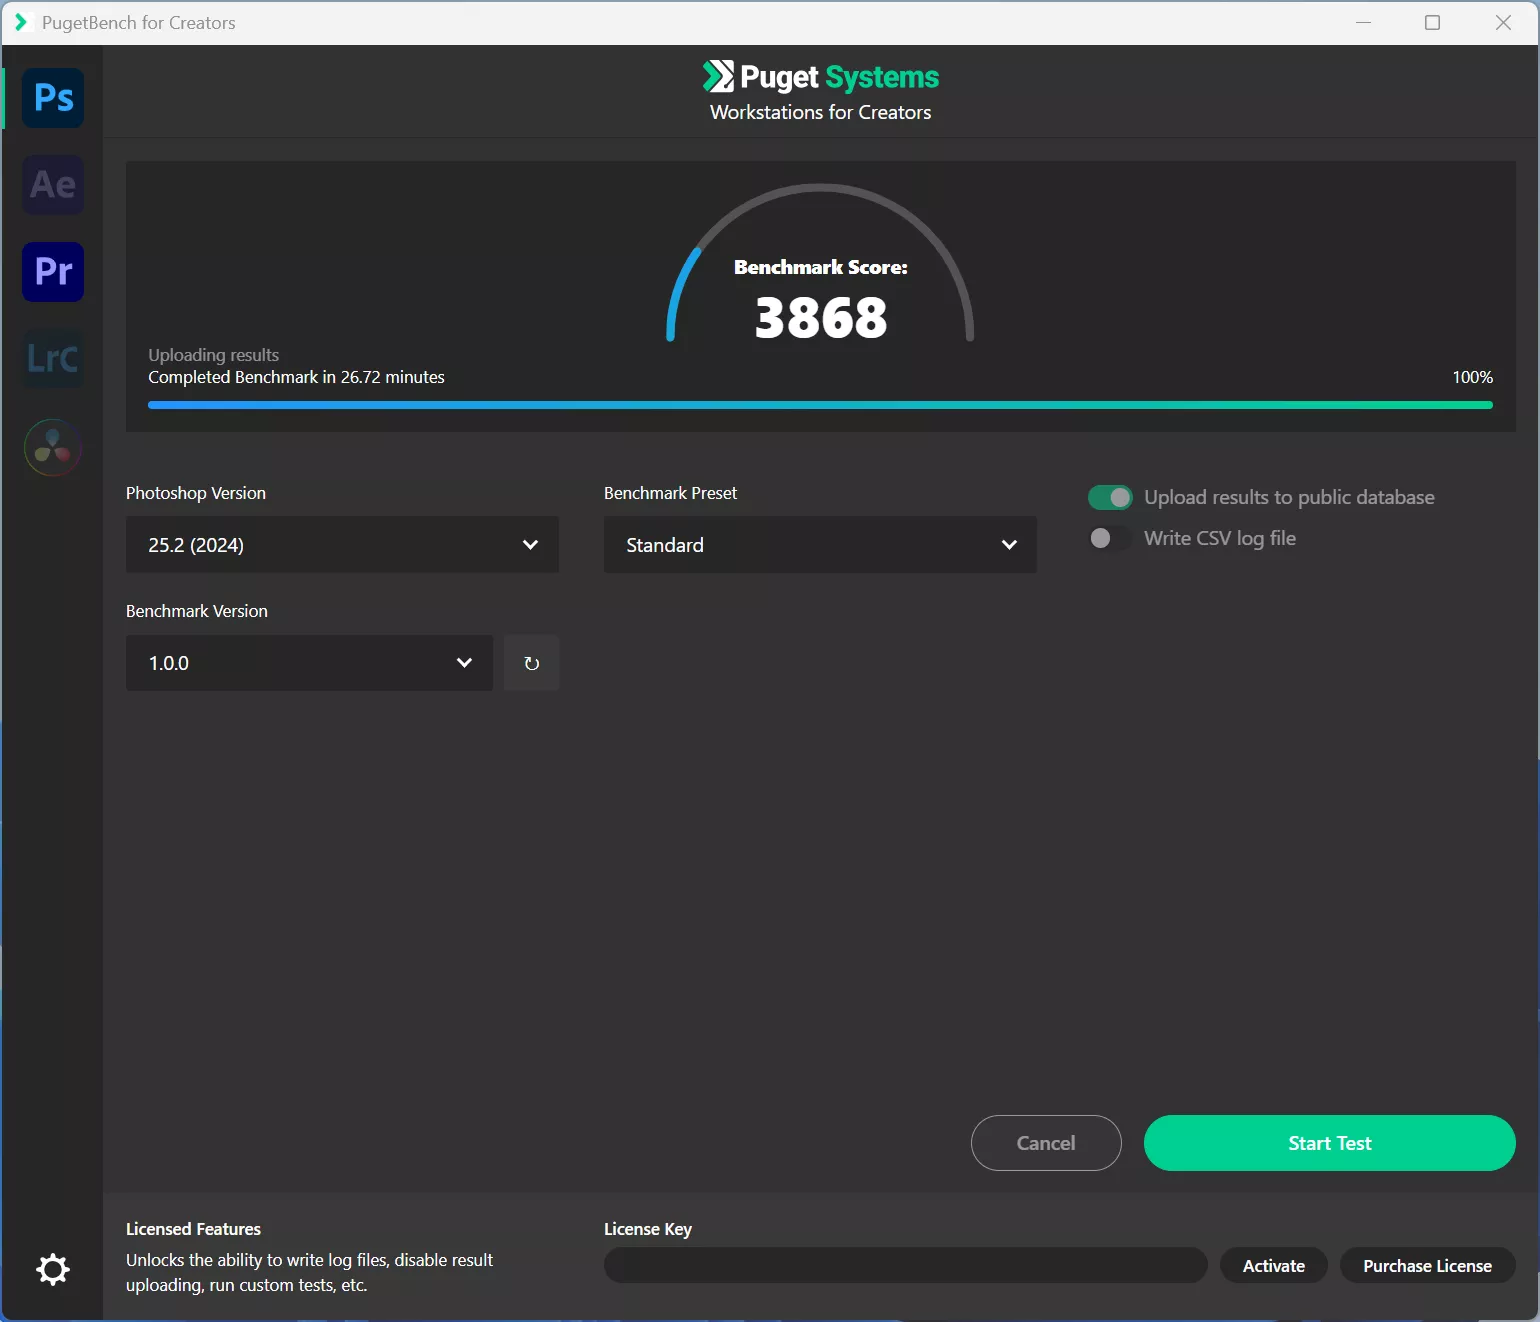Click the License Key input field

click(x=906, y=1266)
